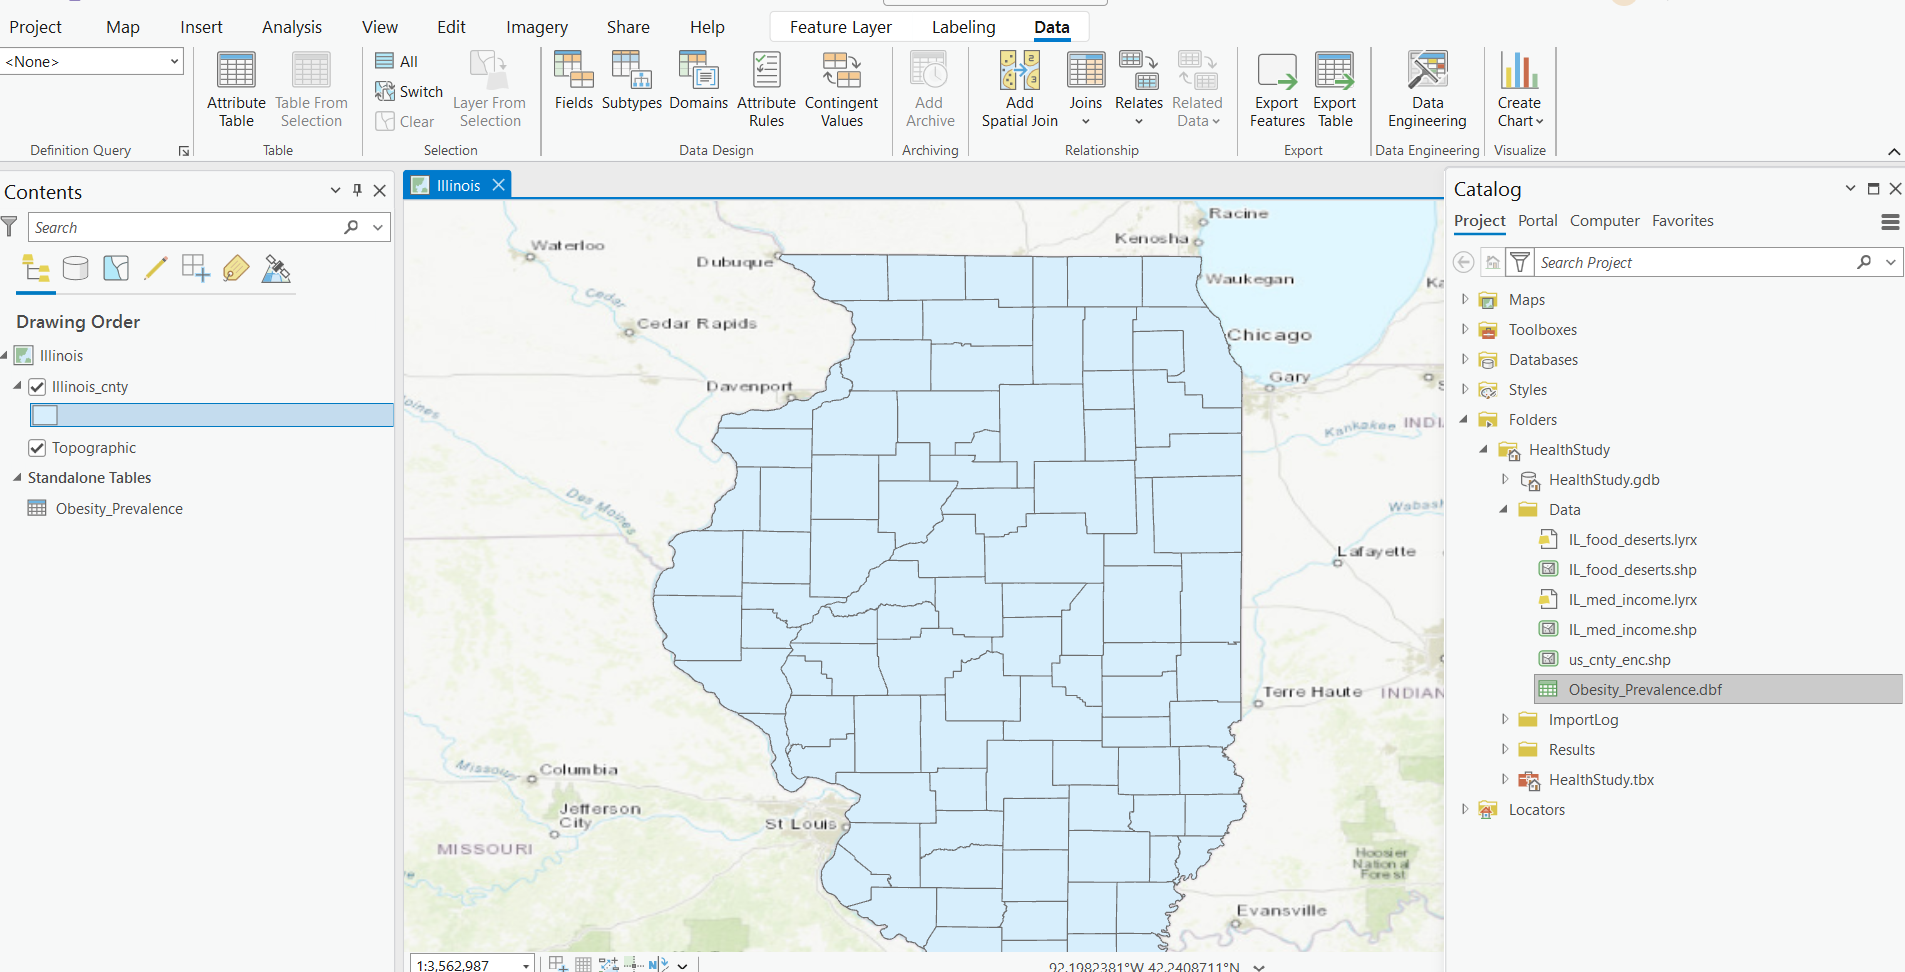Uncheck the Illinois_cnty layer

click(x=36, y=386)
